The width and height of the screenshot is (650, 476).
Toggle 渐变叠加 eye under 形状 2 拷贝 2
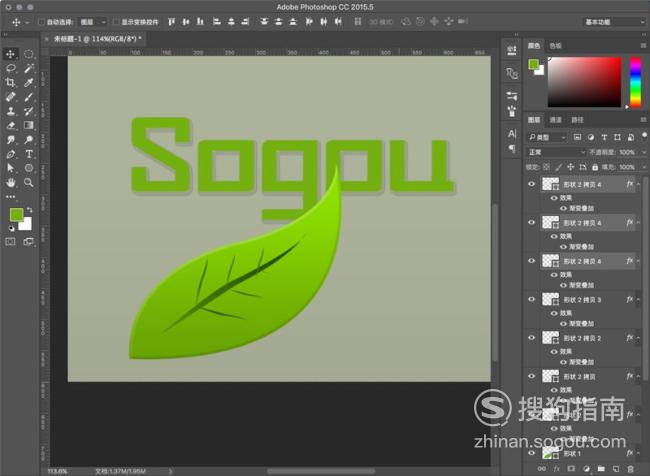click(x=563, y=362)
